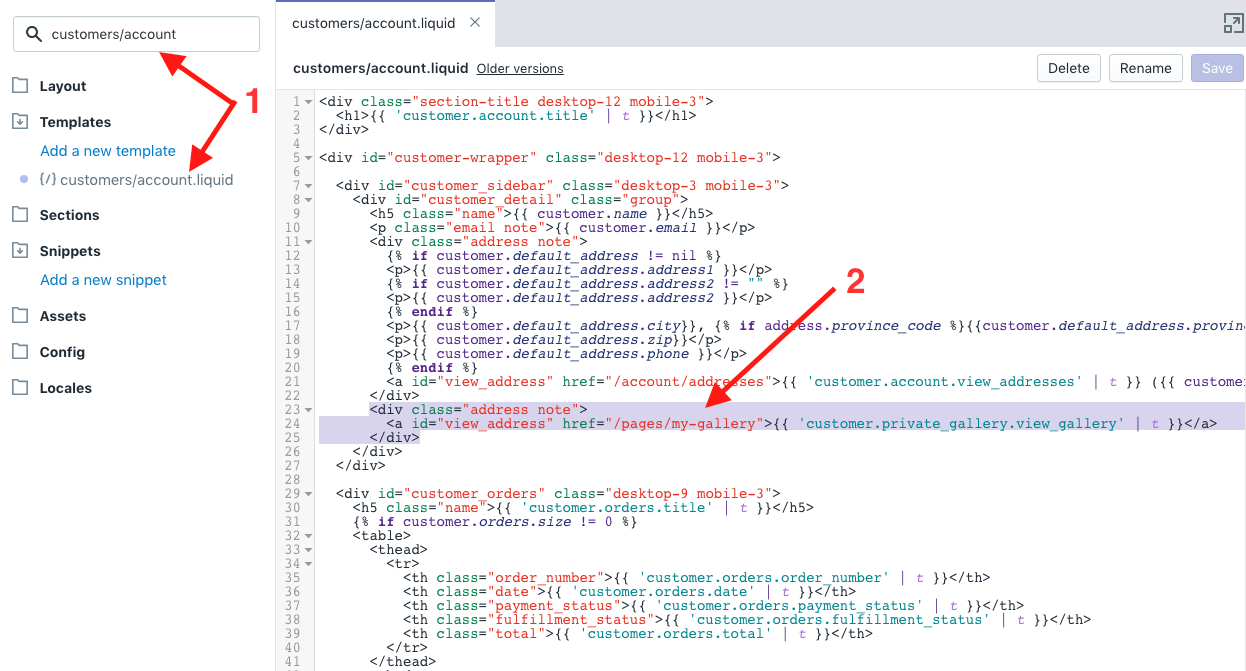Fold code at line 34
This screenshot has height=671, width=1246.
[308, 564]
